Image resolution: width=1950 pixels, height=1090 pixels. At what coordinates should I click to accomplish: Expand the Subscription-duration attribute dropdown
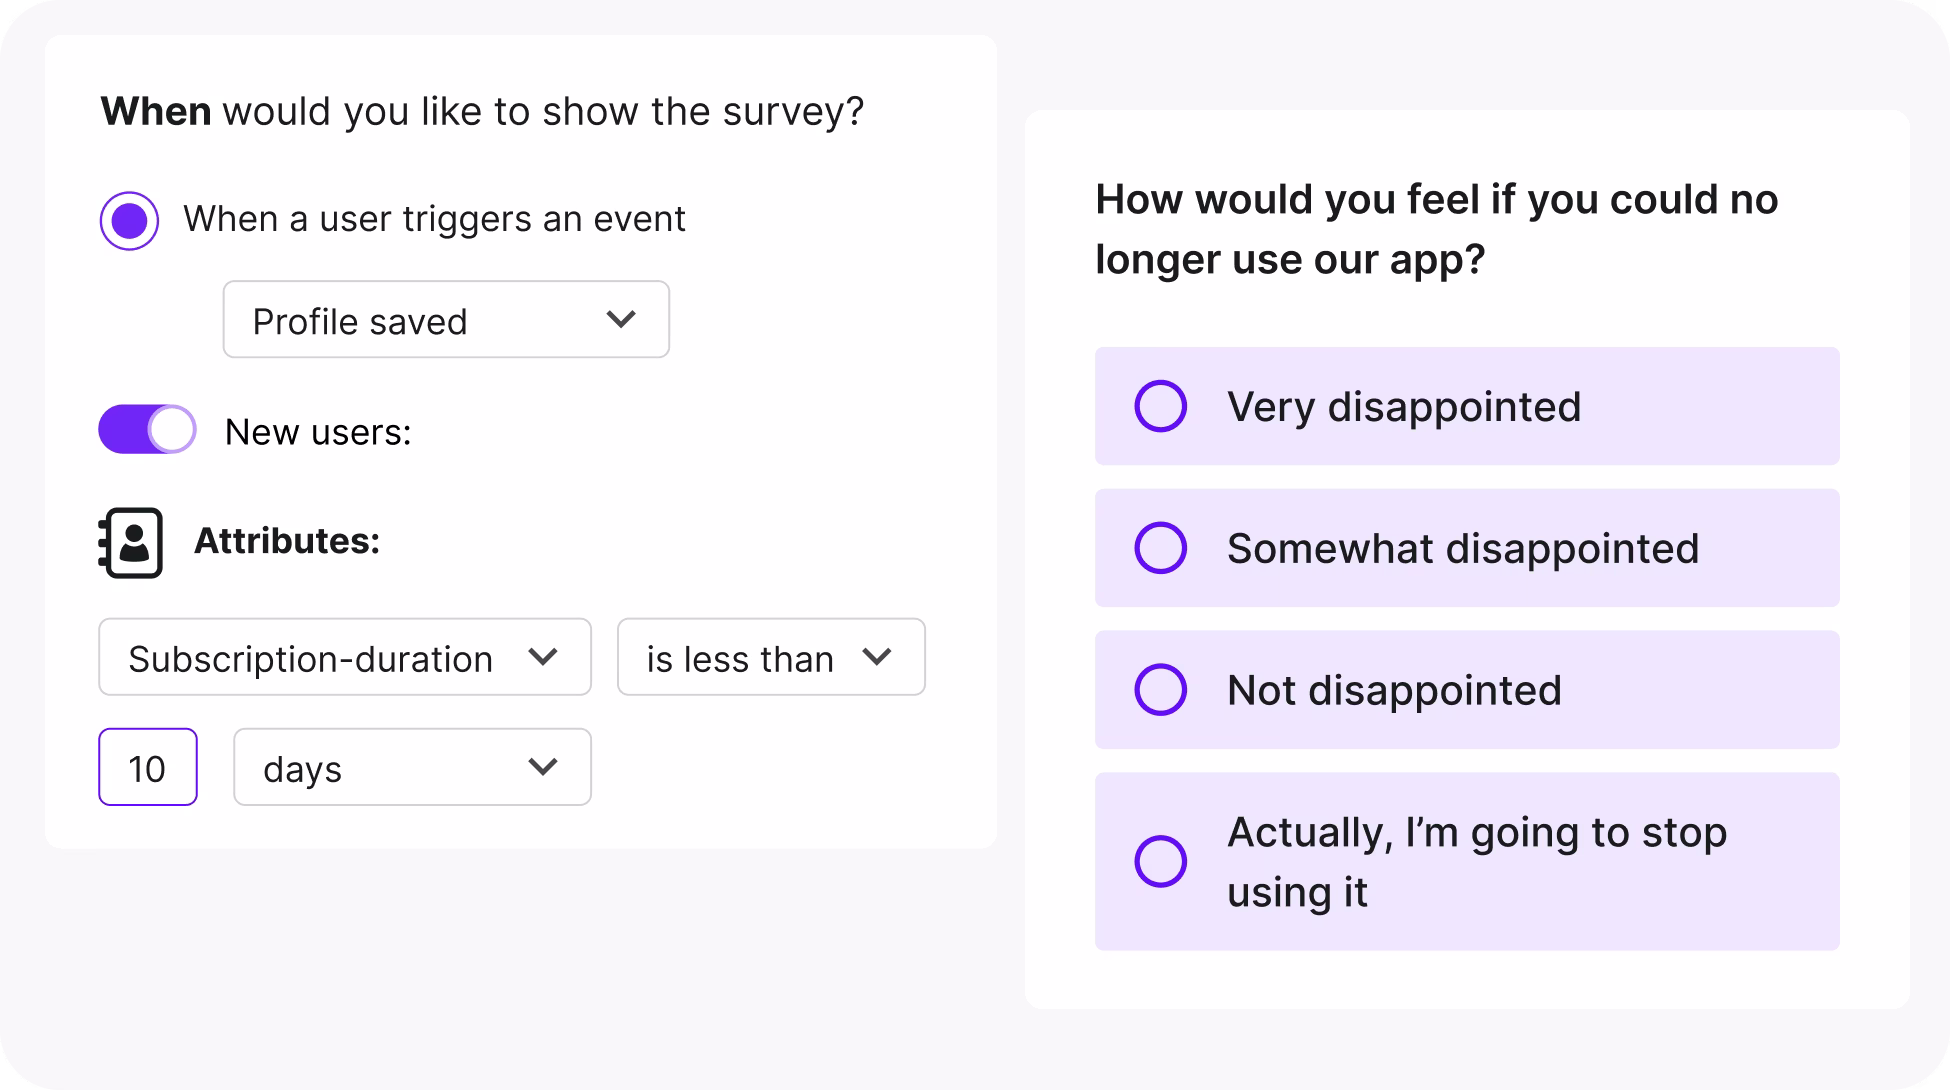click(x=344, y=658)
